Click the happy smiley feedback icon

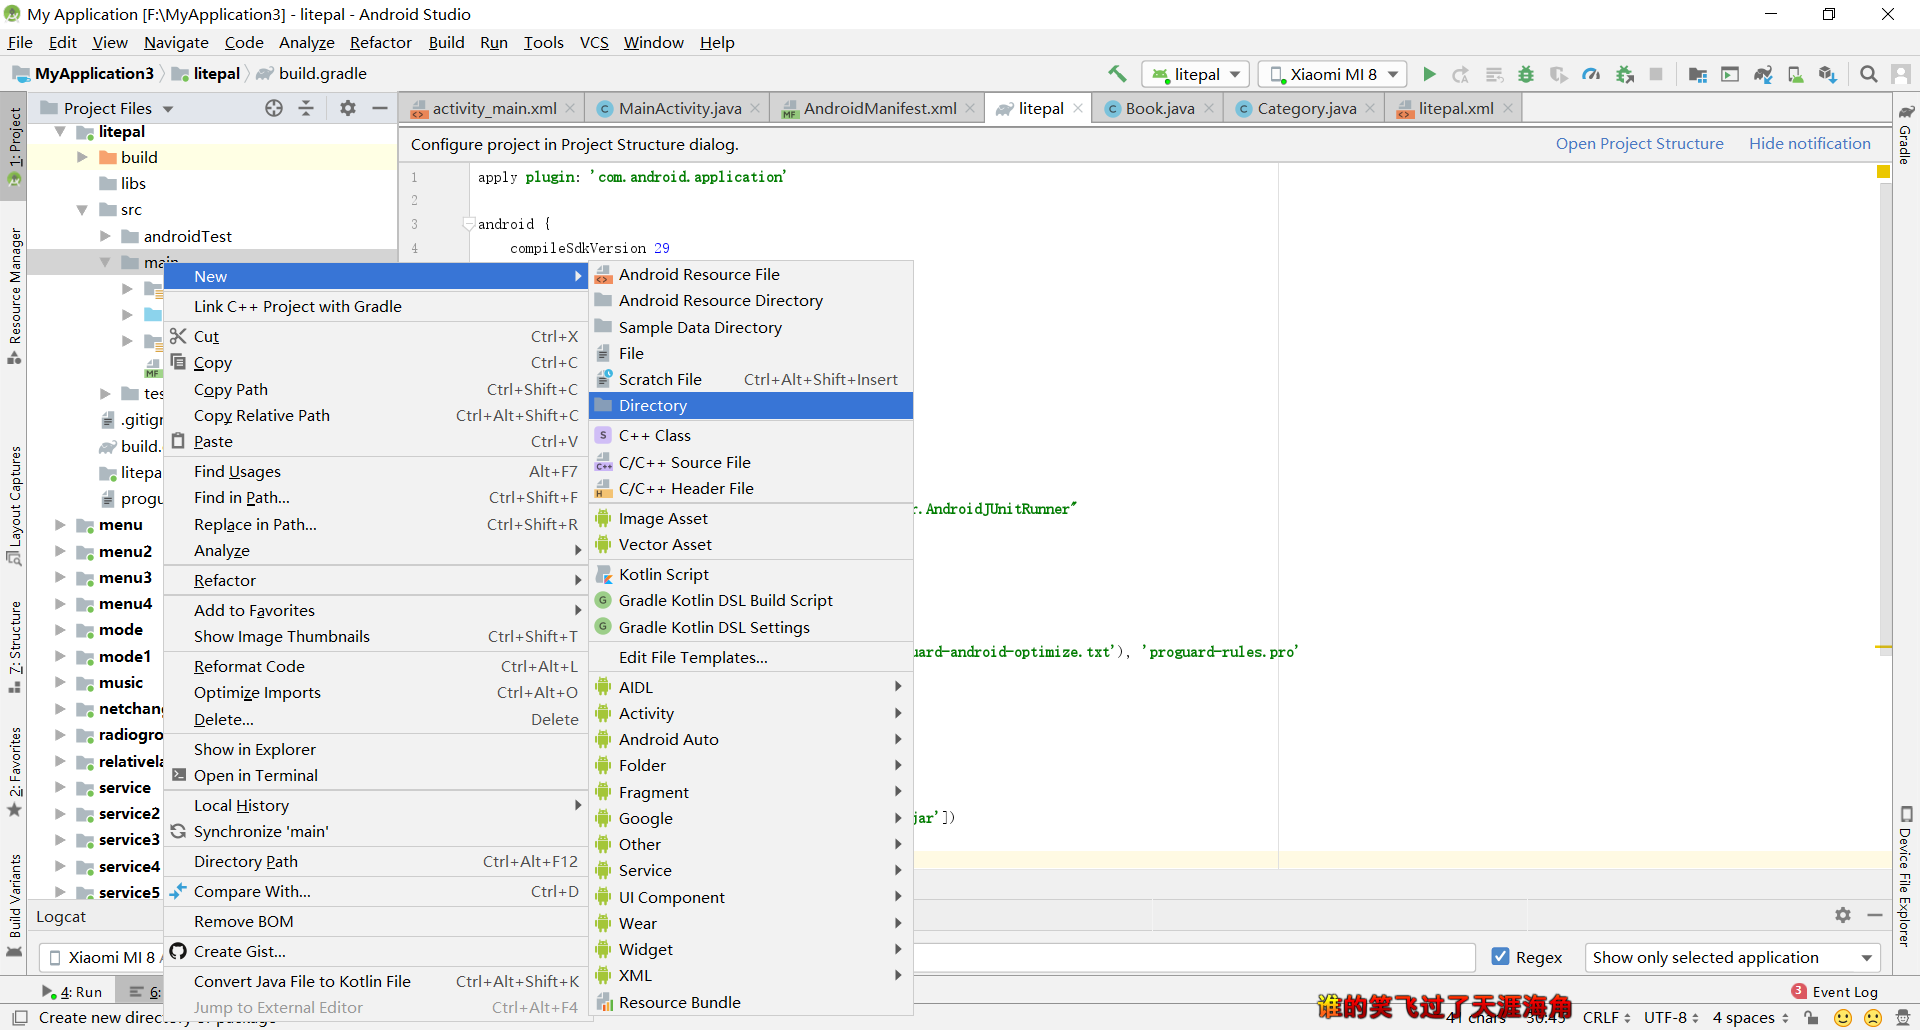coord(1843,1018)
